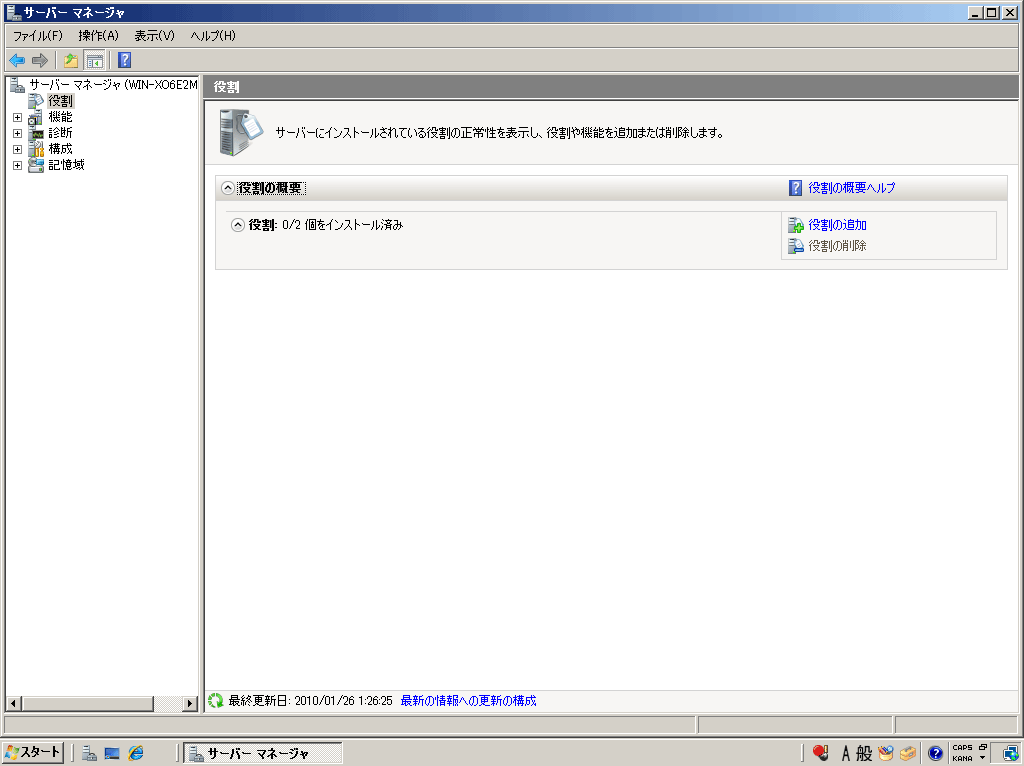1024x766 pixels.
Task: Collapse the 役割の概要 section
Action: pos(227,188)
